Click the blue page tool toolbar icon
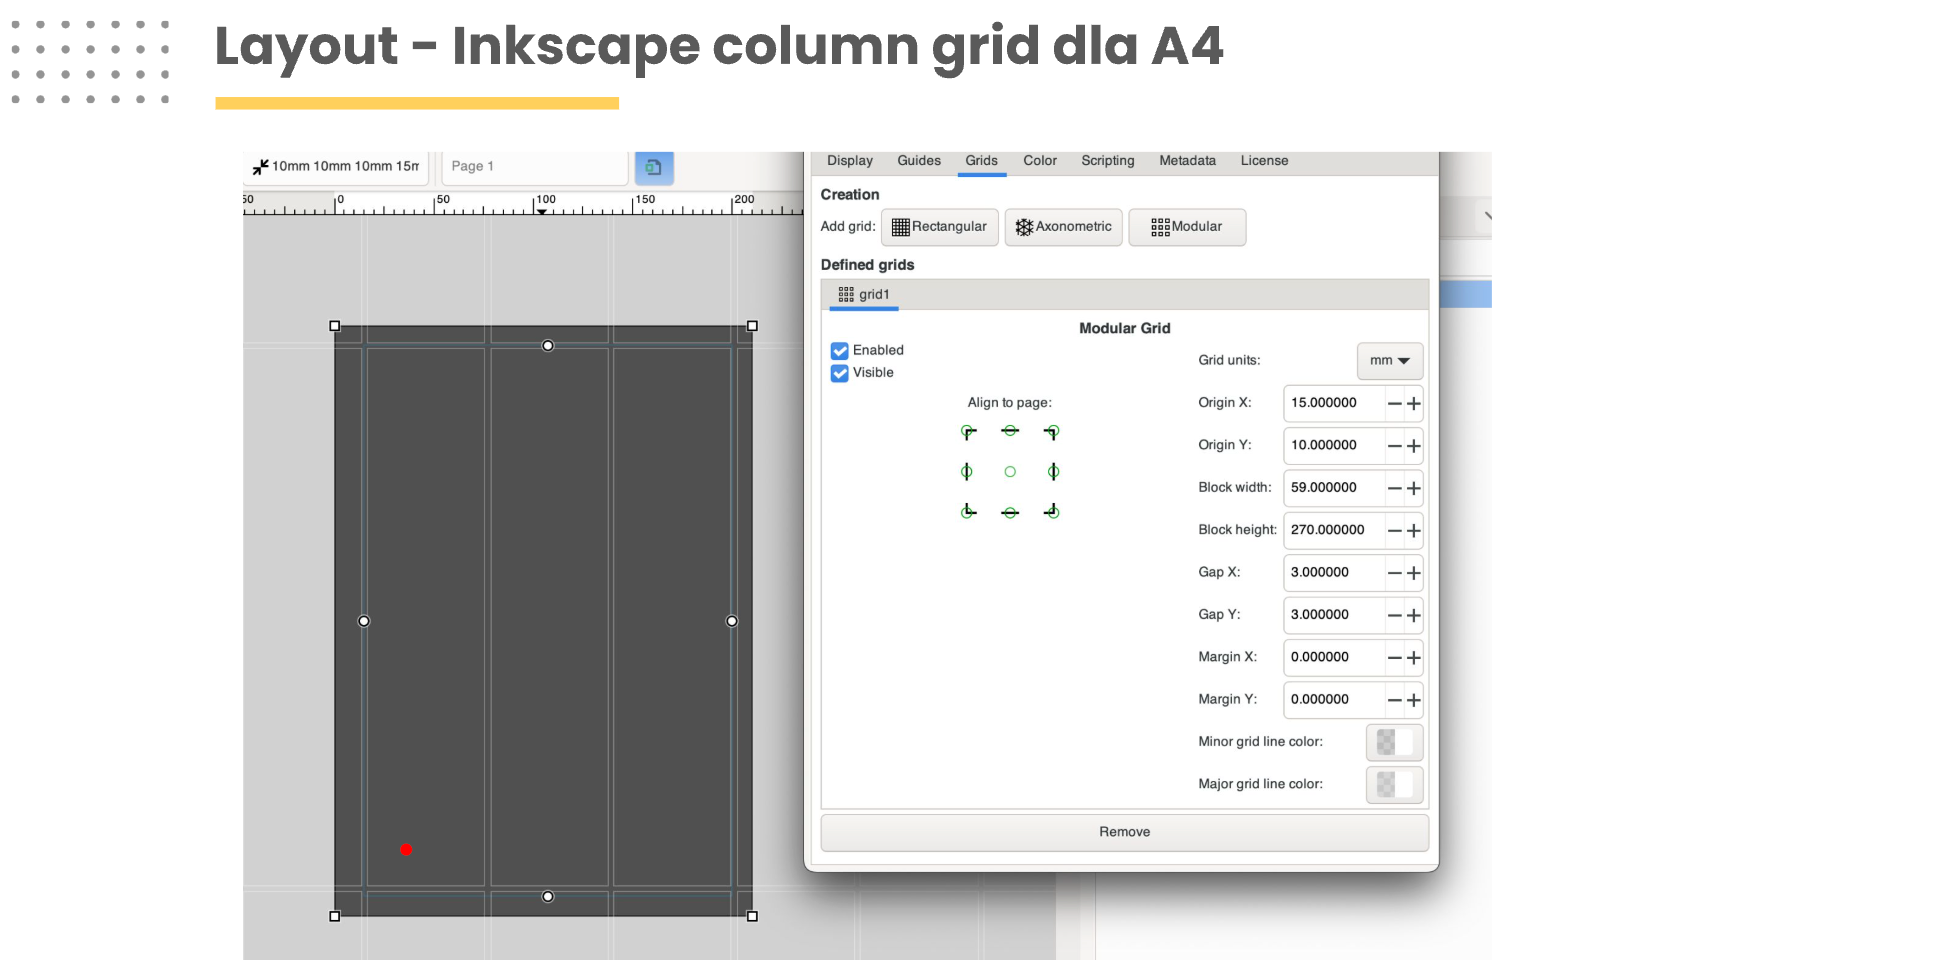This screenshot has width=1958, height=960. (x=654, y=167)
